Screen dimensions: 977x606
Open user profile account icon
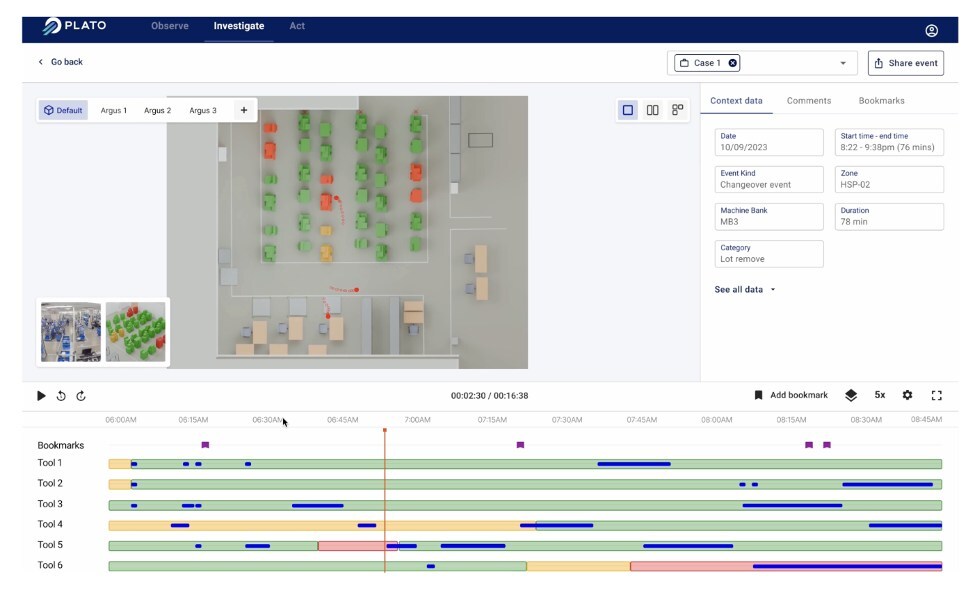coord(932,31)
